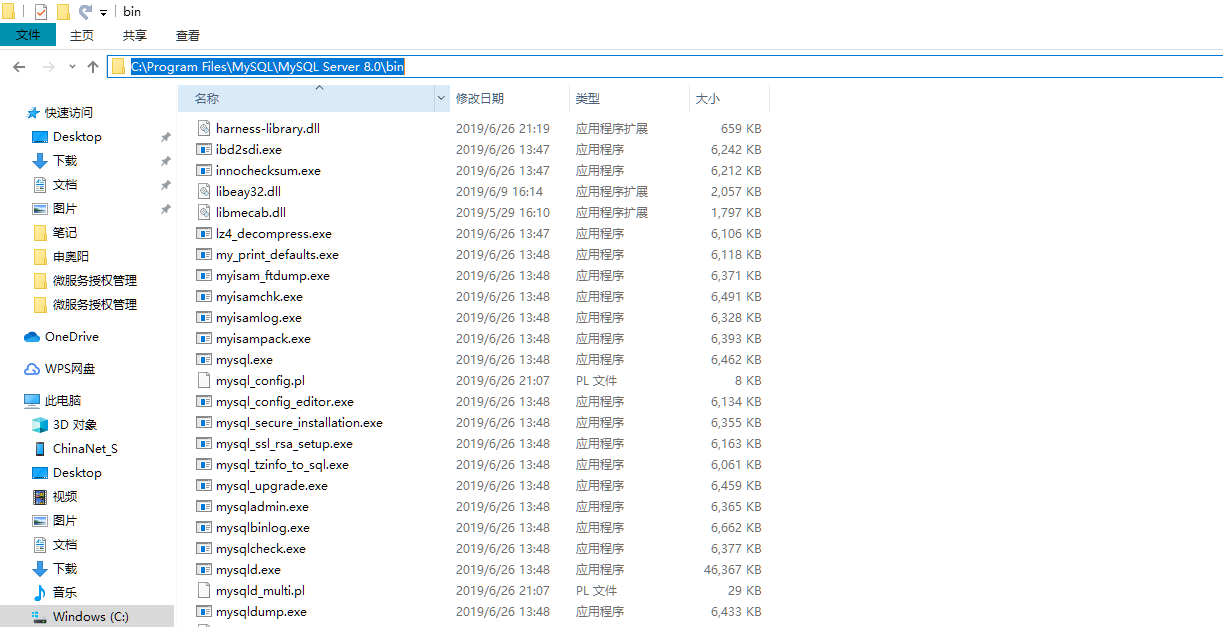Unpin Desktop from quick access
This screenshot has height=627, width=1223.
(167, 136)
